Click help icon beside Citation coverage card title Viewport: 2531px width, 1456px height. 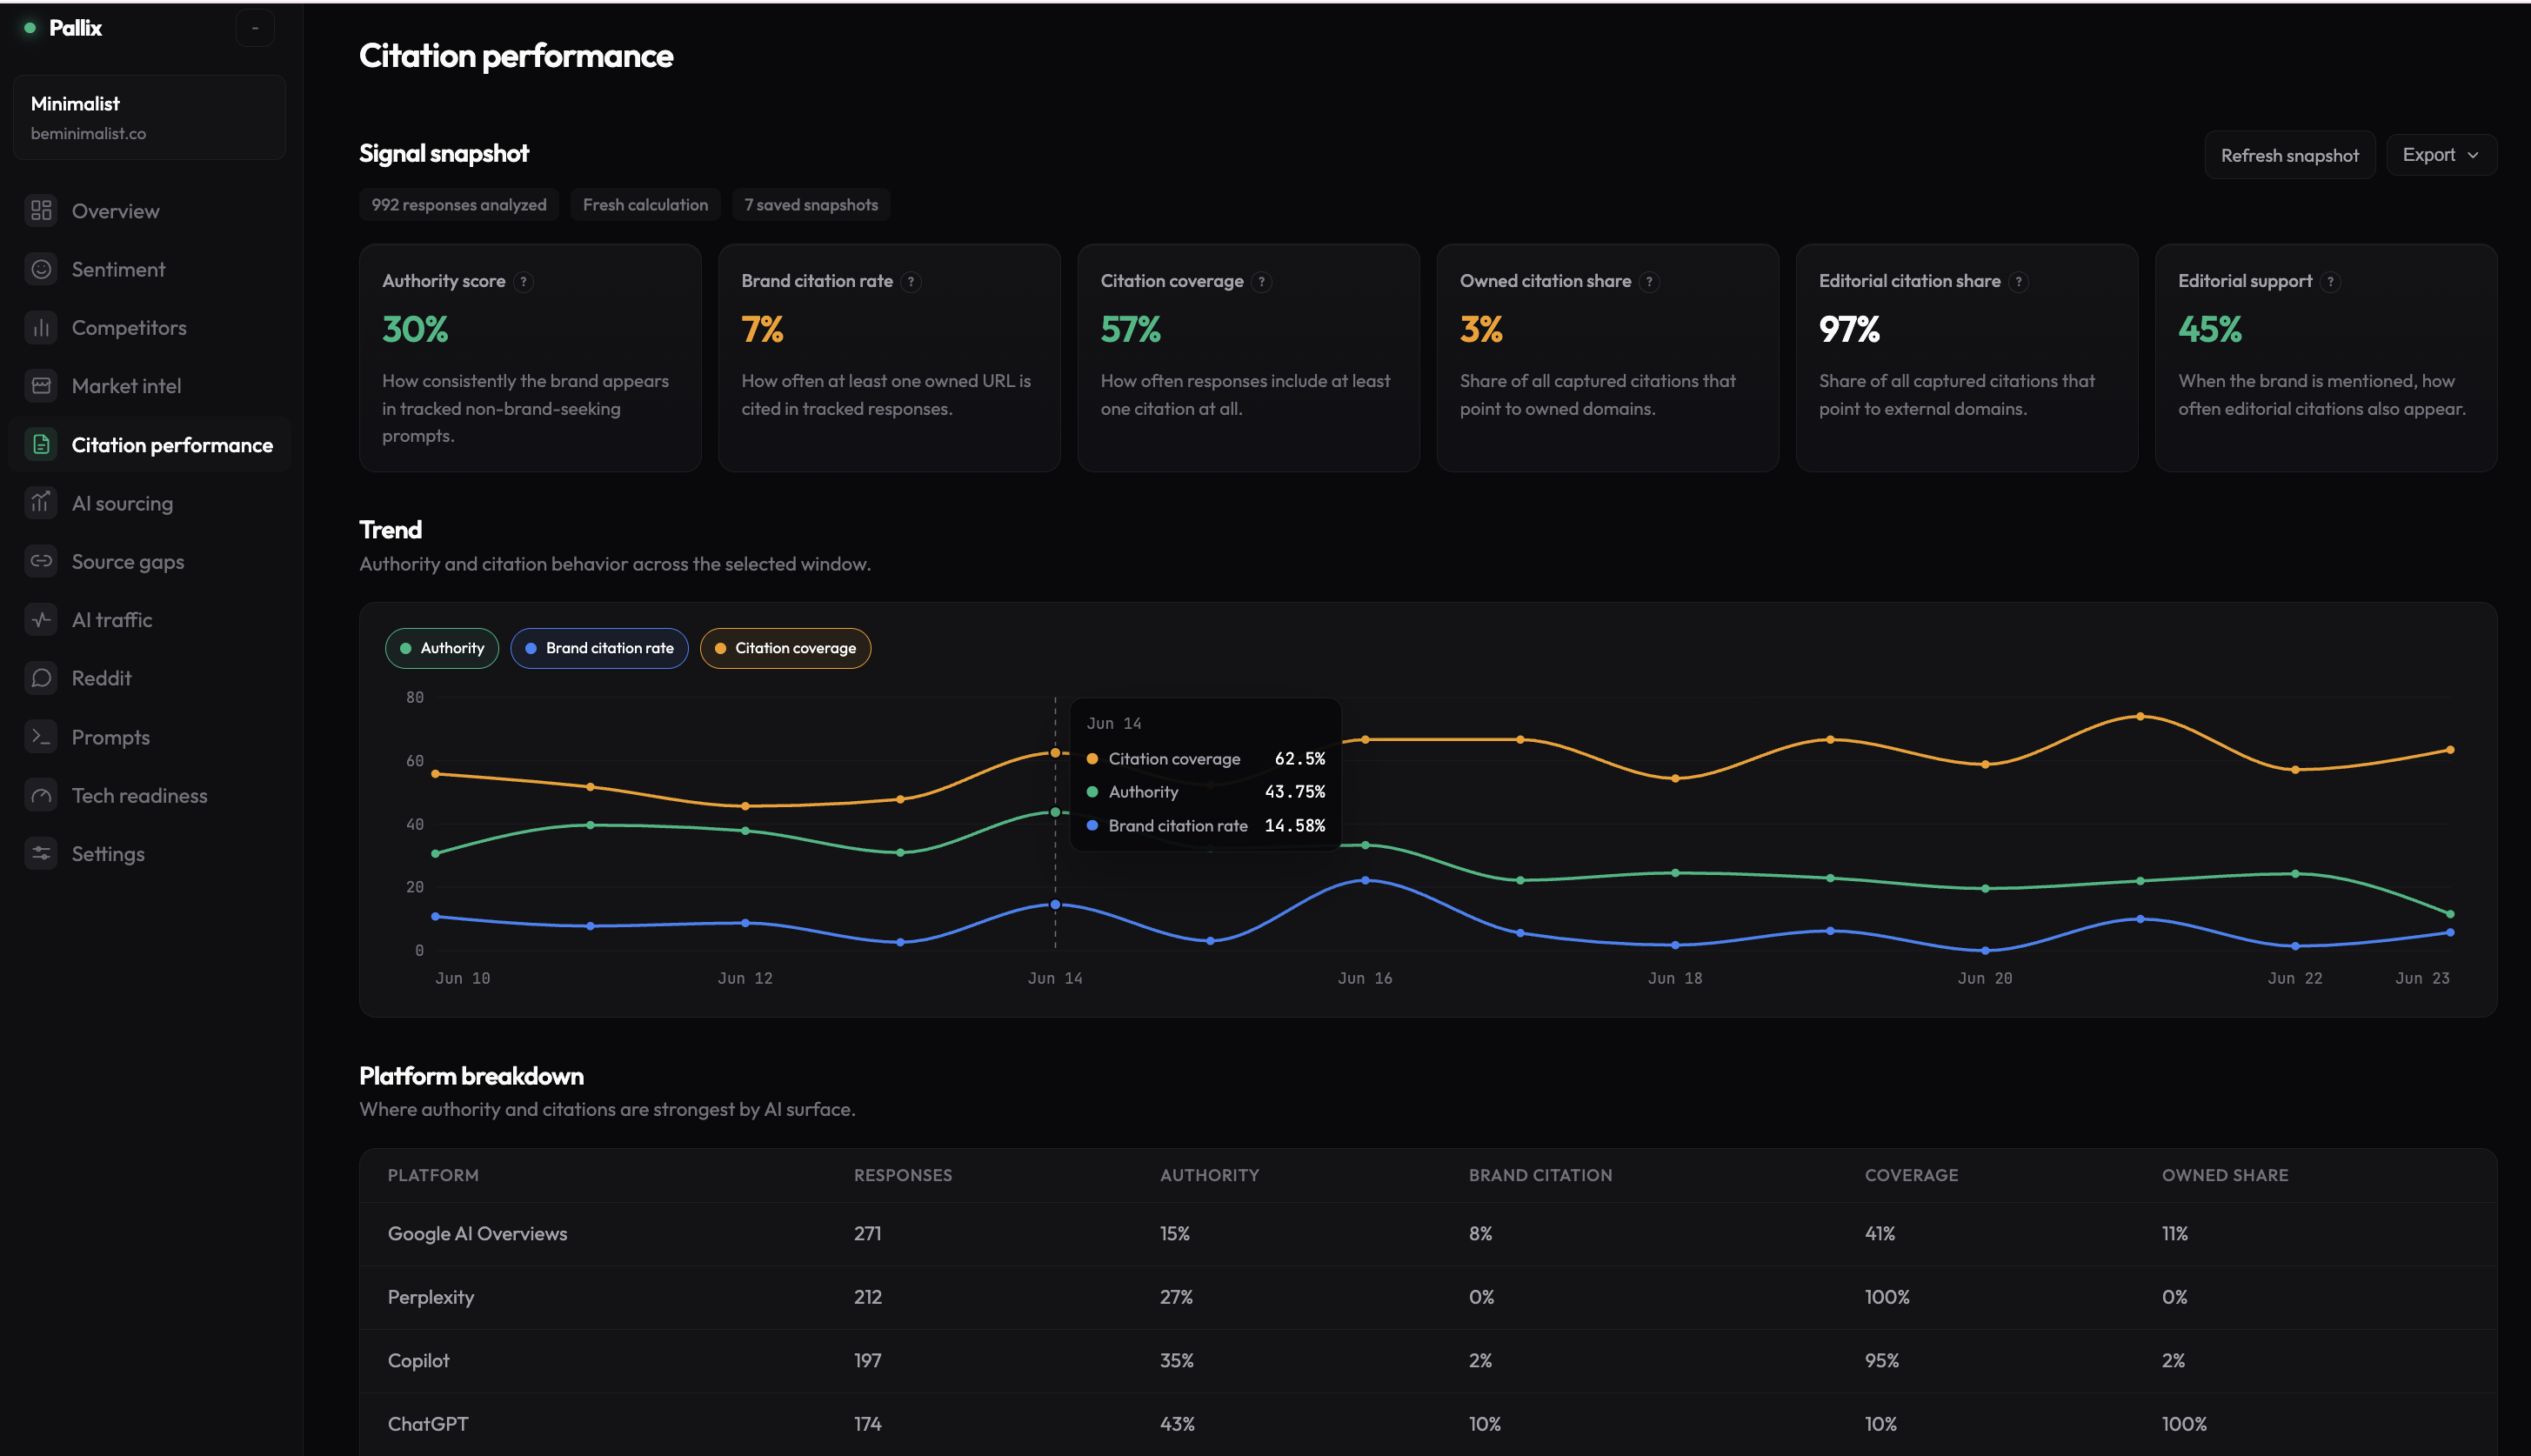click(1262, 282)
